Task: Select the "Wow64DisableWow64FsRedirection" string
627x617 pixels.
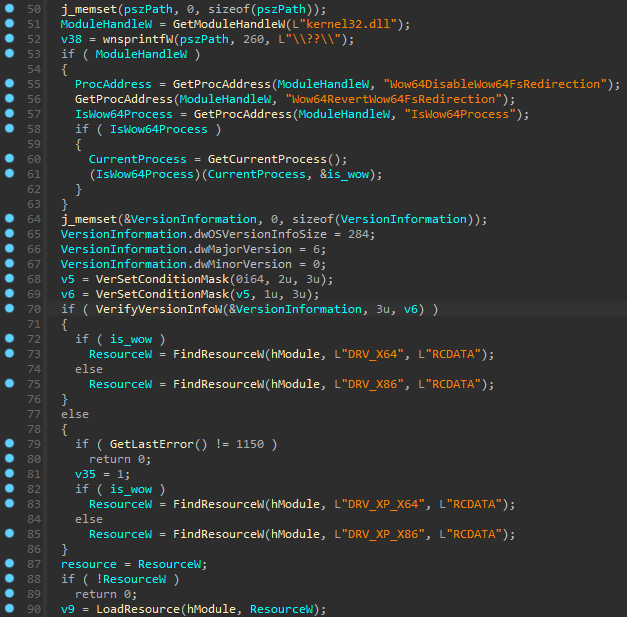Action: (x=495, y=84)
